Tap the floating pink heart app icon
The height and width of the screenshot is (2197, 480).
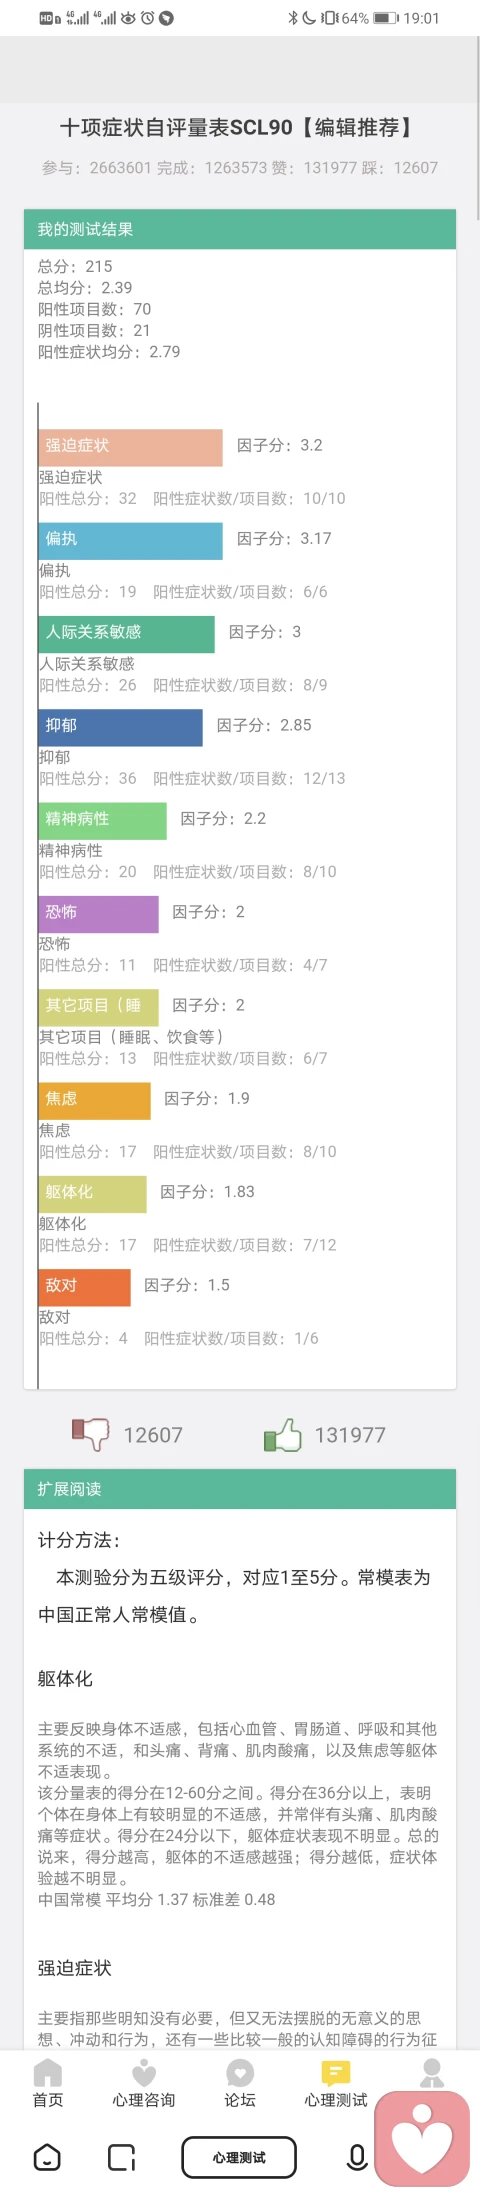422,2137
